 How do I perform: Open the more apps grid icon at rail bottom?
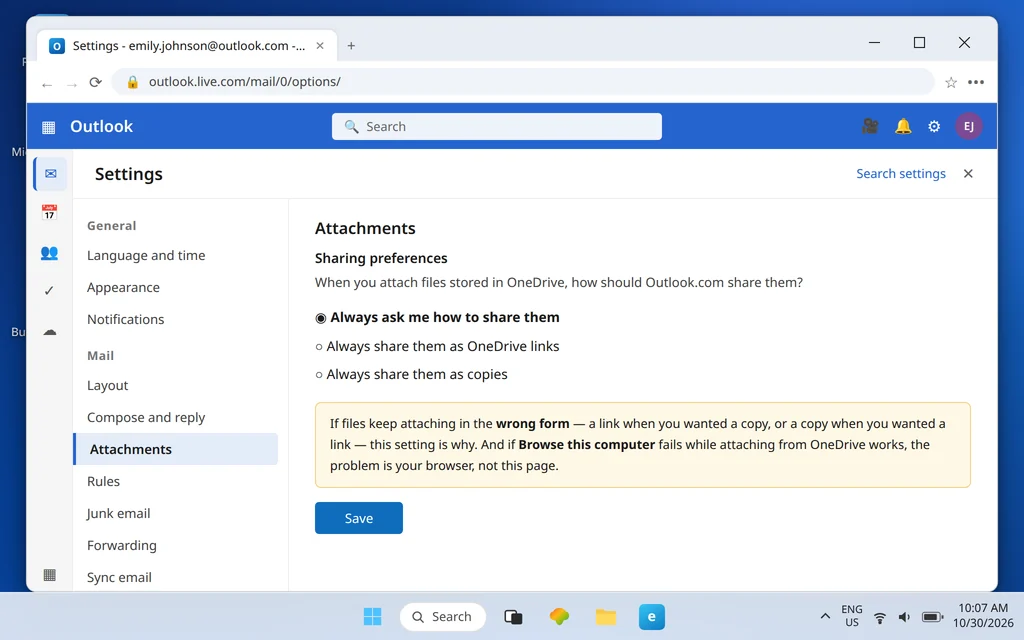(x=50, y=575)
